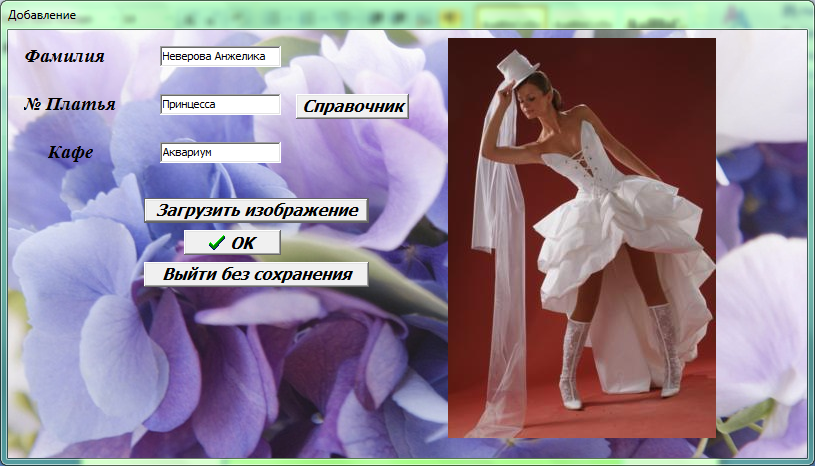Focus the № Платья field with Принцесса

click(x=220, y=104)
